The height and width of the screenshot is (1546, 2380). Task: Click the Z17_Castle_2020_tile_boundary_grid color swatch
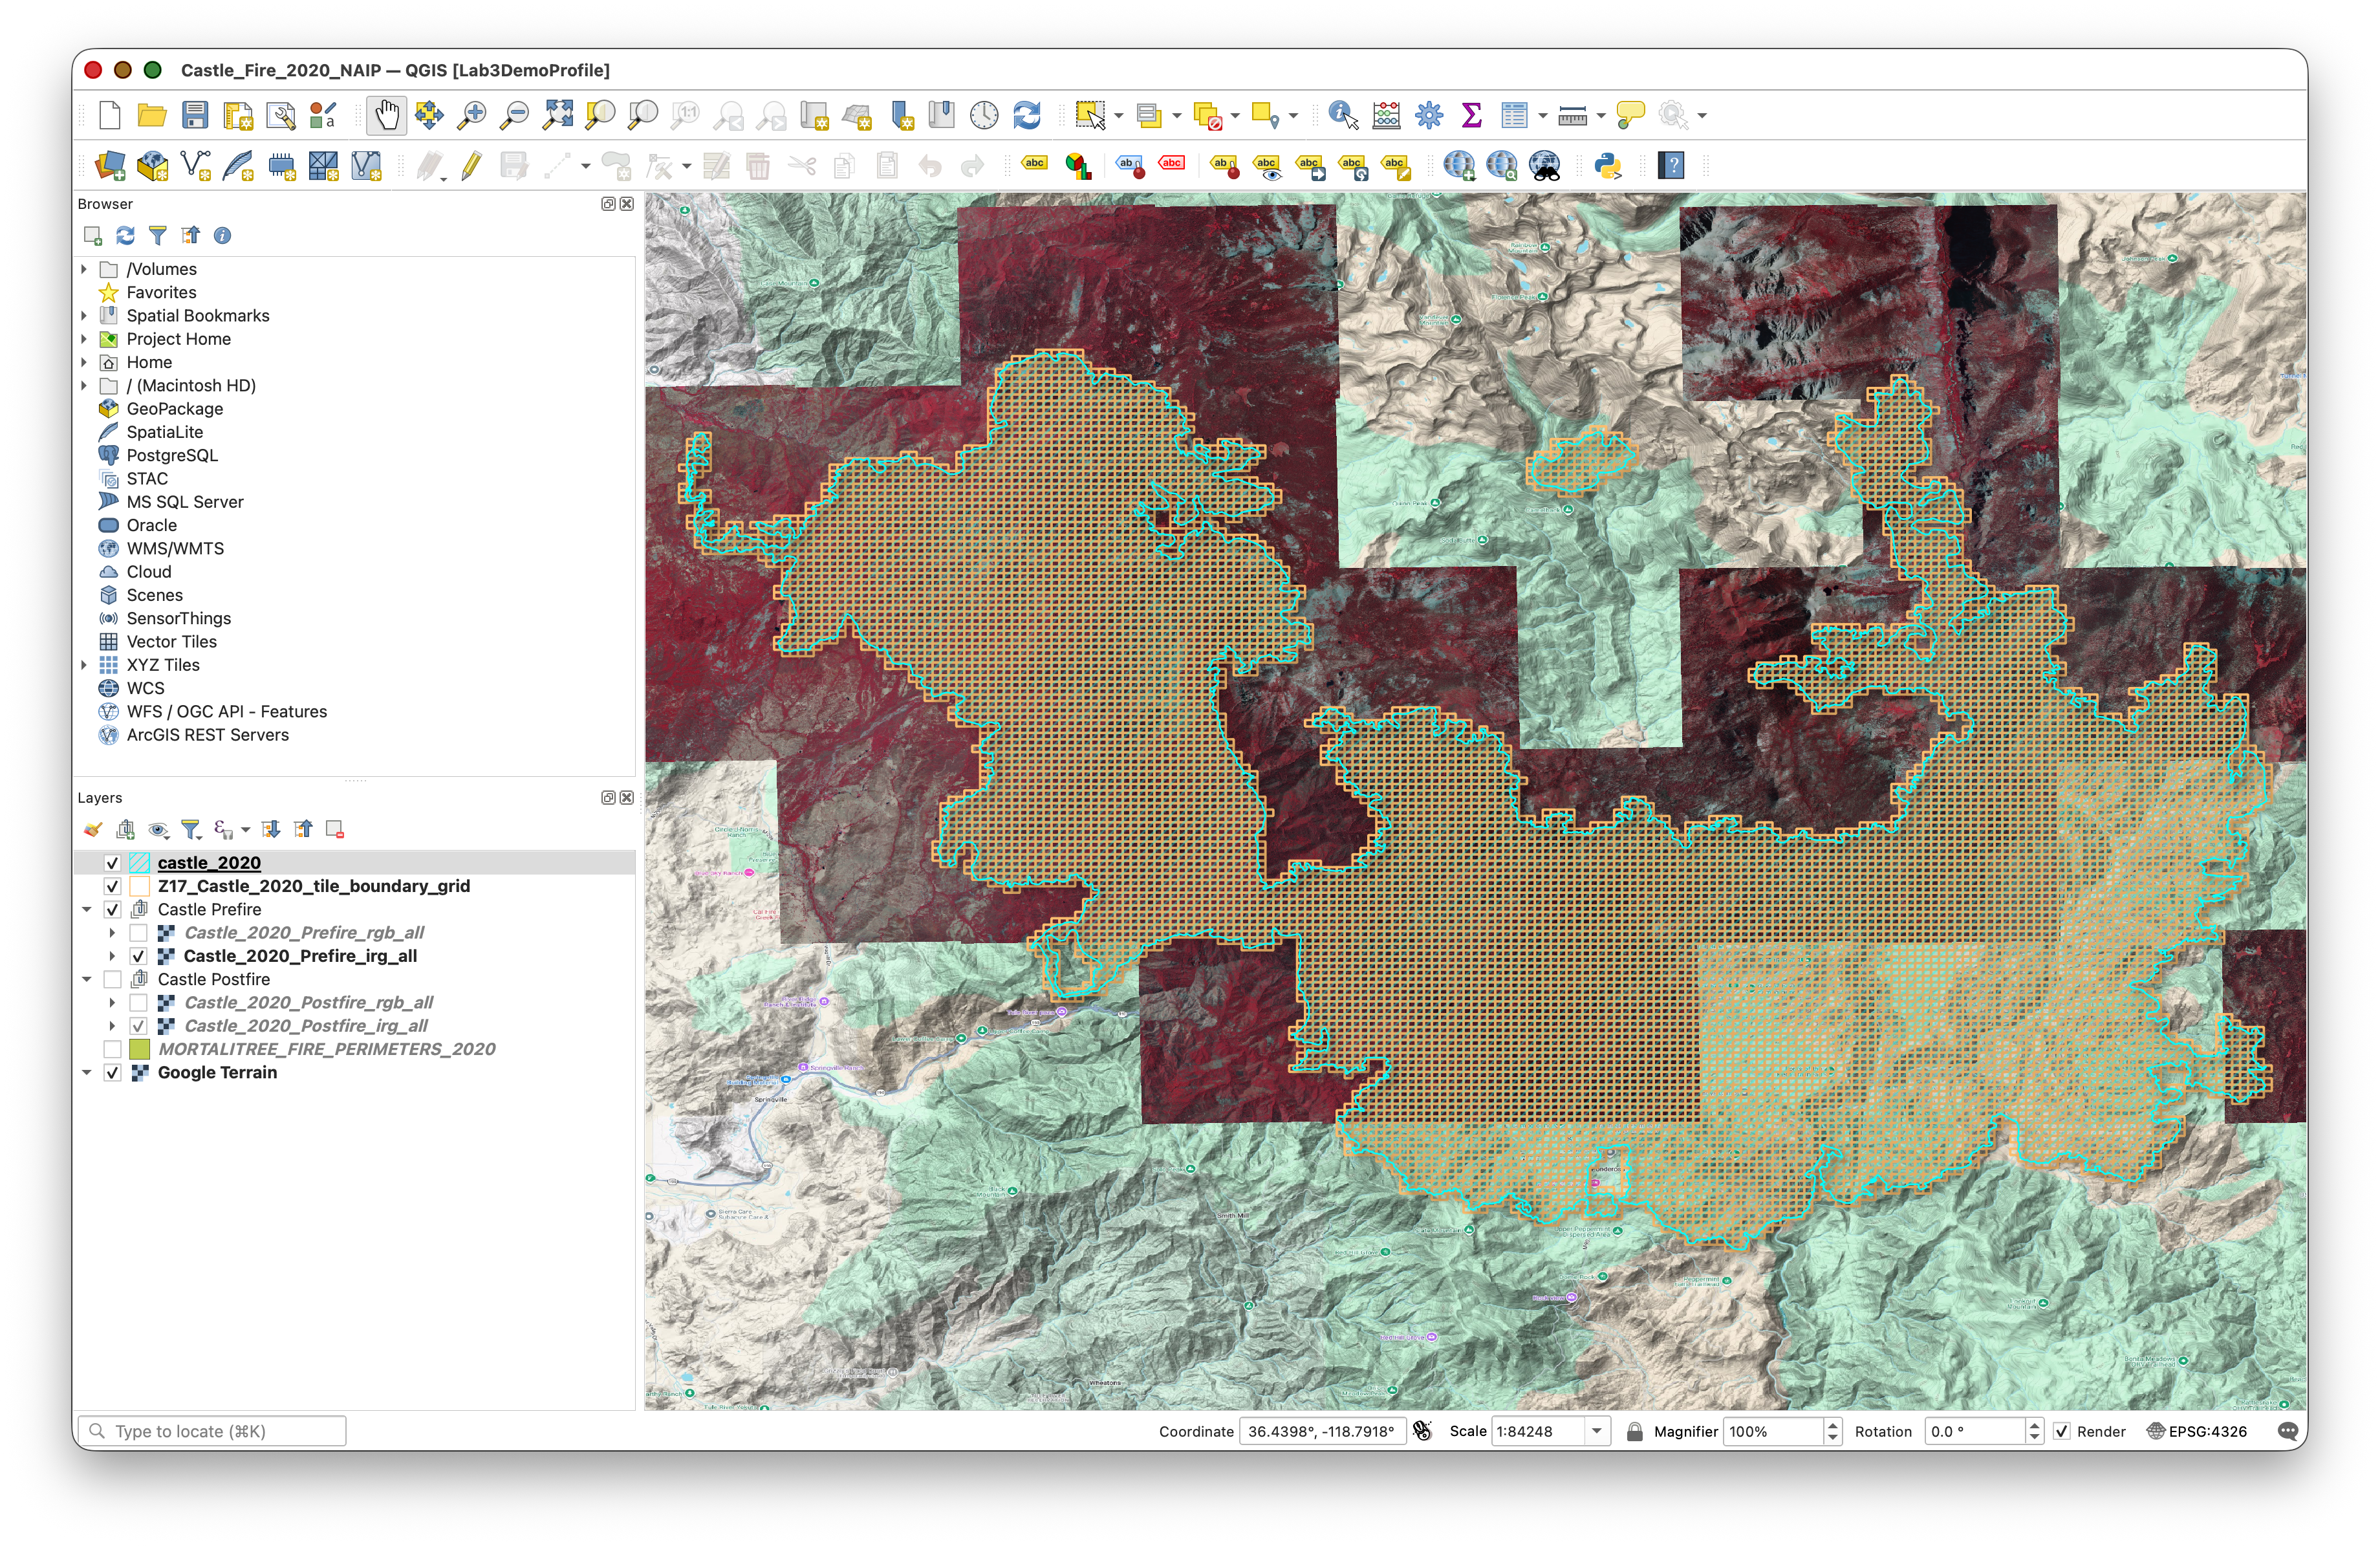click(139, 886)
